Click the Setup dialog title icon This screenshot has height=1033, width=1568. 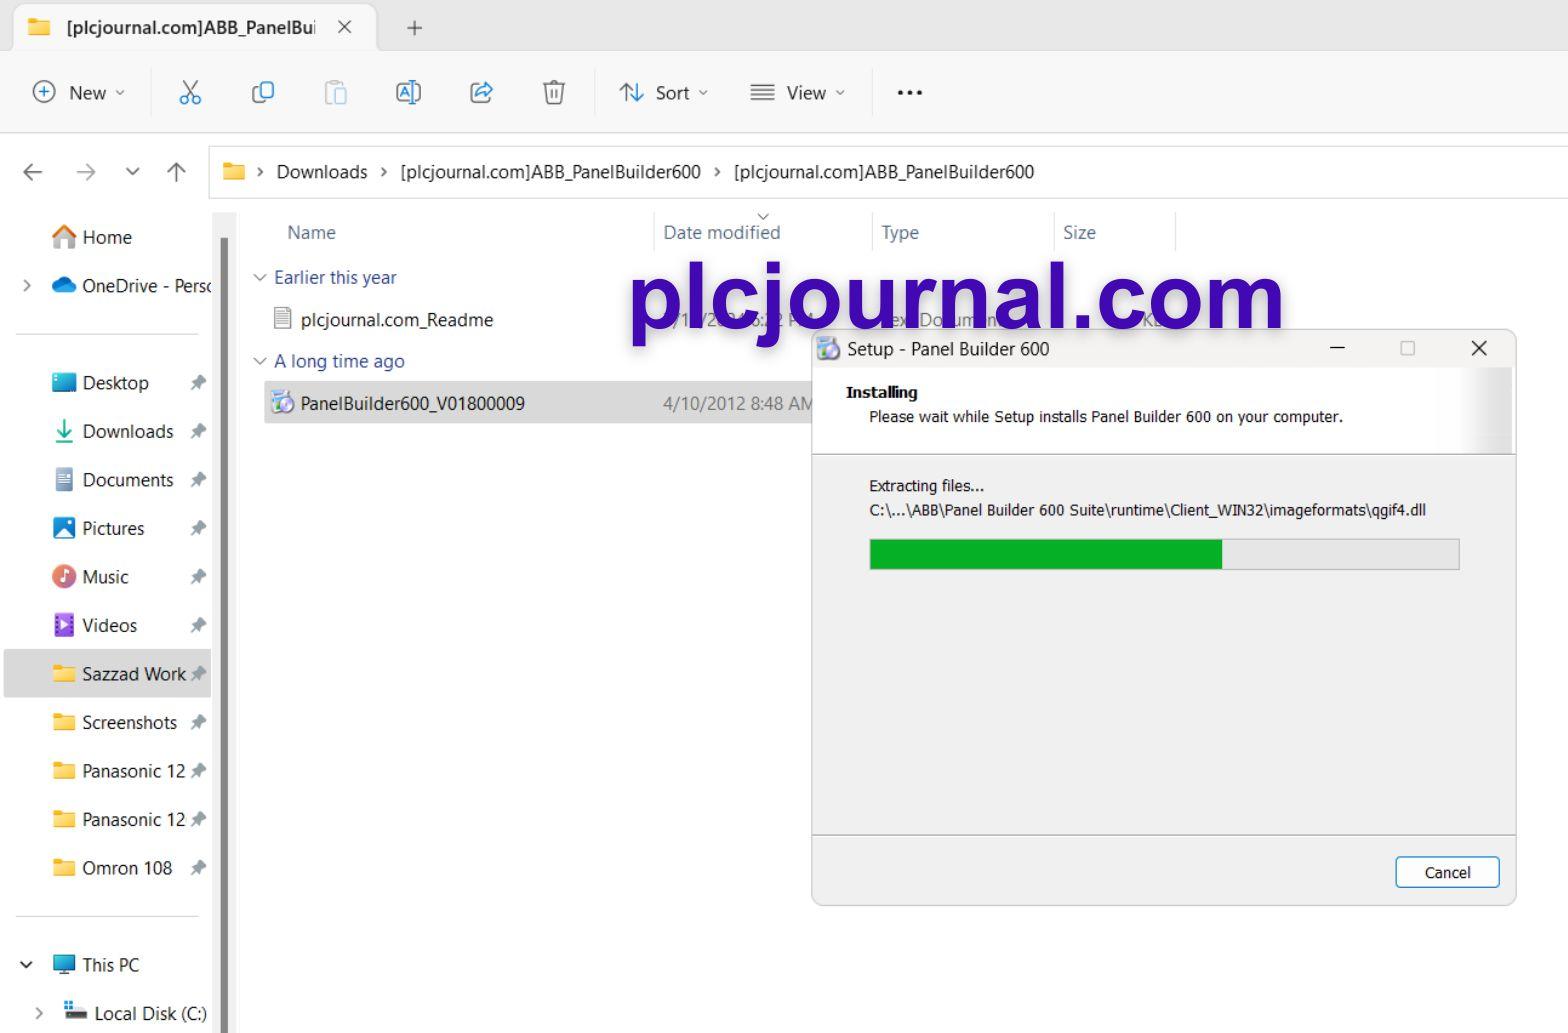coord(828,348)
